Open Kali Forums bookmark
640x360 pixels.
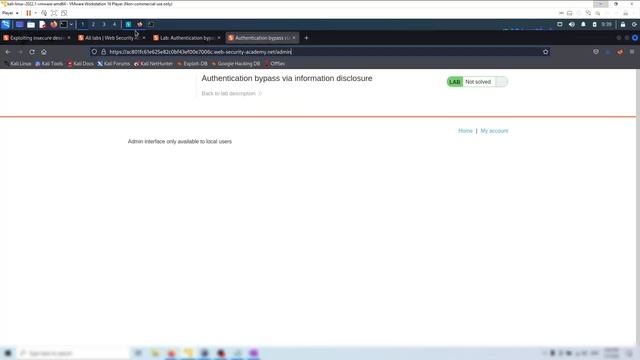click(x=114, y=64)
